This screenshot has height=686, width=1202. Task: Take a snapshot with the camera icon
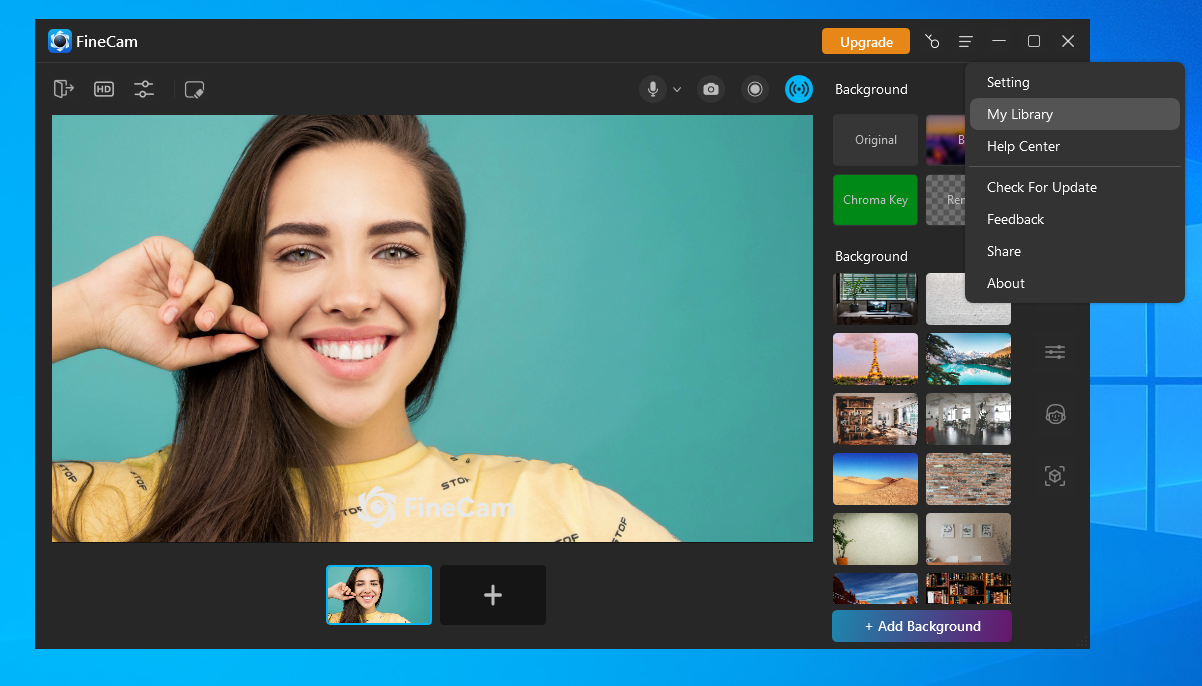point(711,89)
